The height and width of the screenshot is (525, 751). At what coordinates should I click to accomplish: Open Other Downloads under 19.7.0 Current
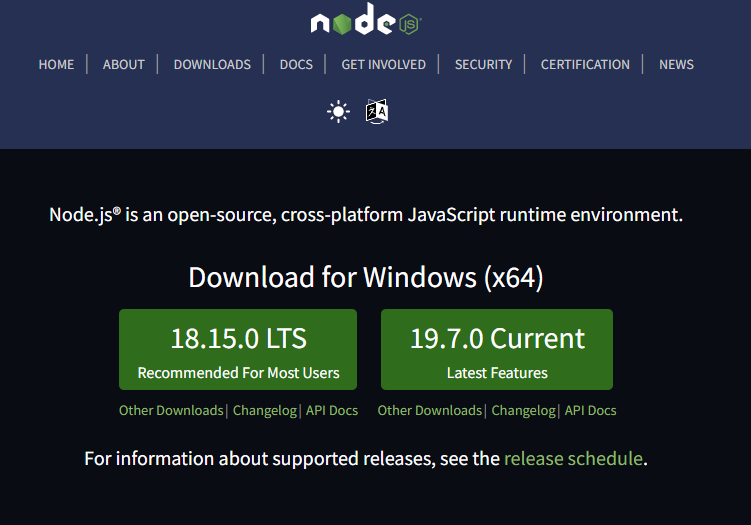click(430, 411)
